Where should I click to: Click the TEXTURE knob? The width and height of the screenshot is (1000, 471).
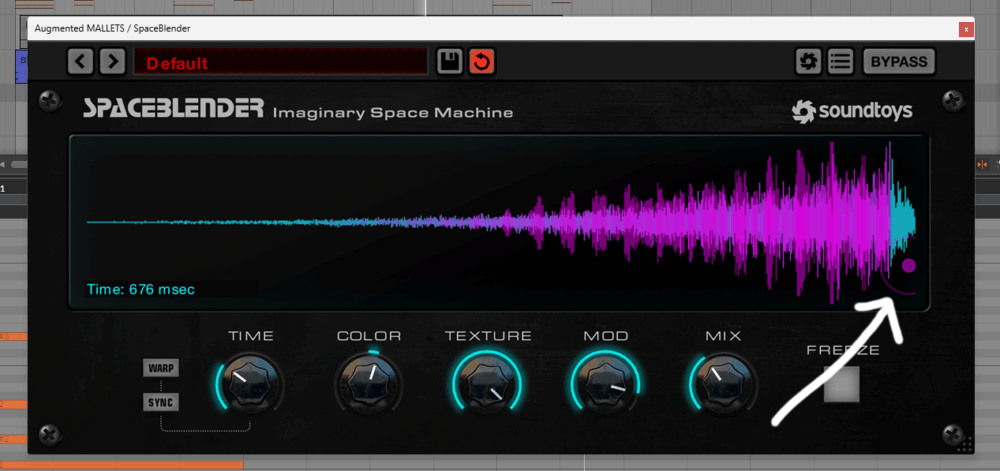[x=487, y=384]
